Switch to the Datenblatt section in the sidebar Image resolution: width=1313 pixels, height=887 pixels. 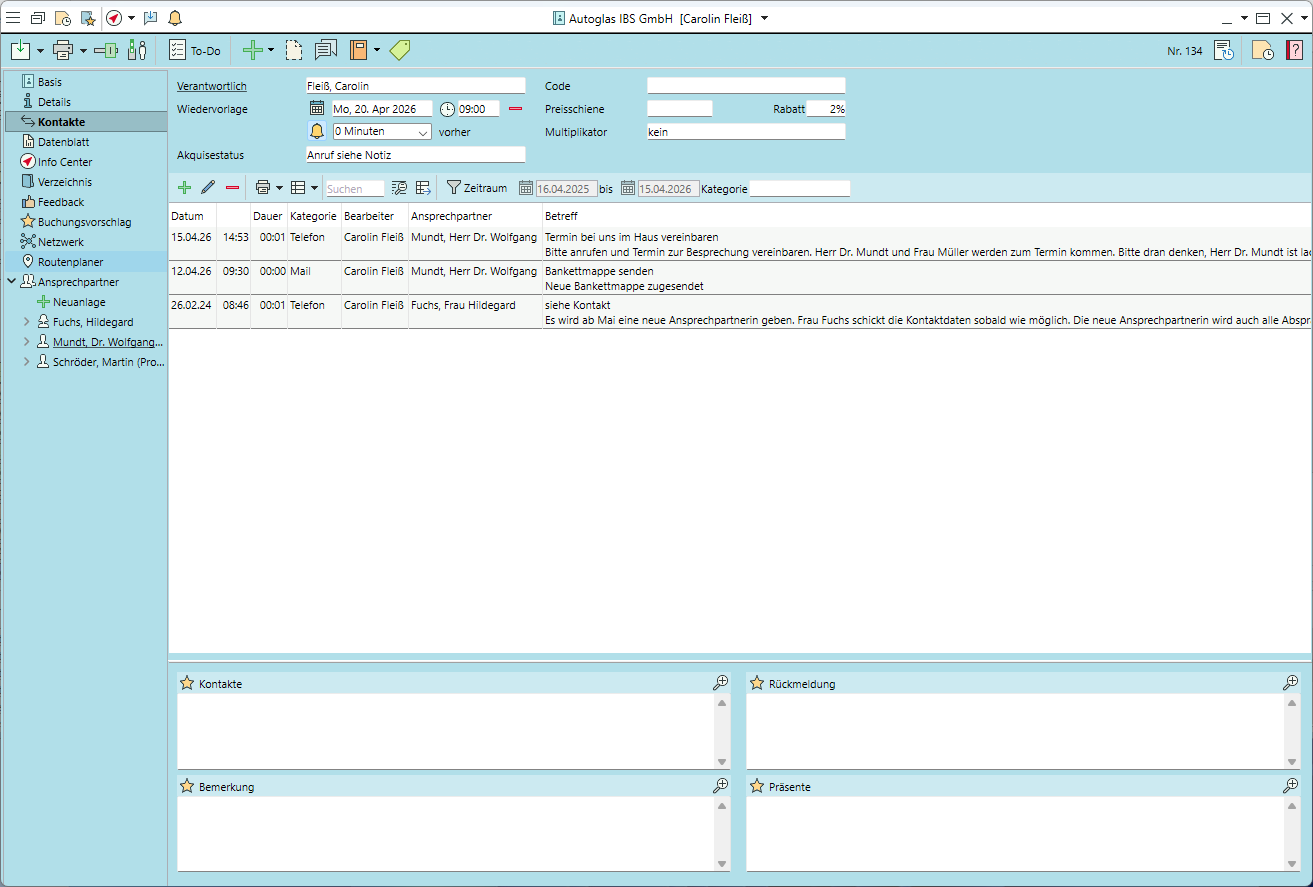(63, 142)
